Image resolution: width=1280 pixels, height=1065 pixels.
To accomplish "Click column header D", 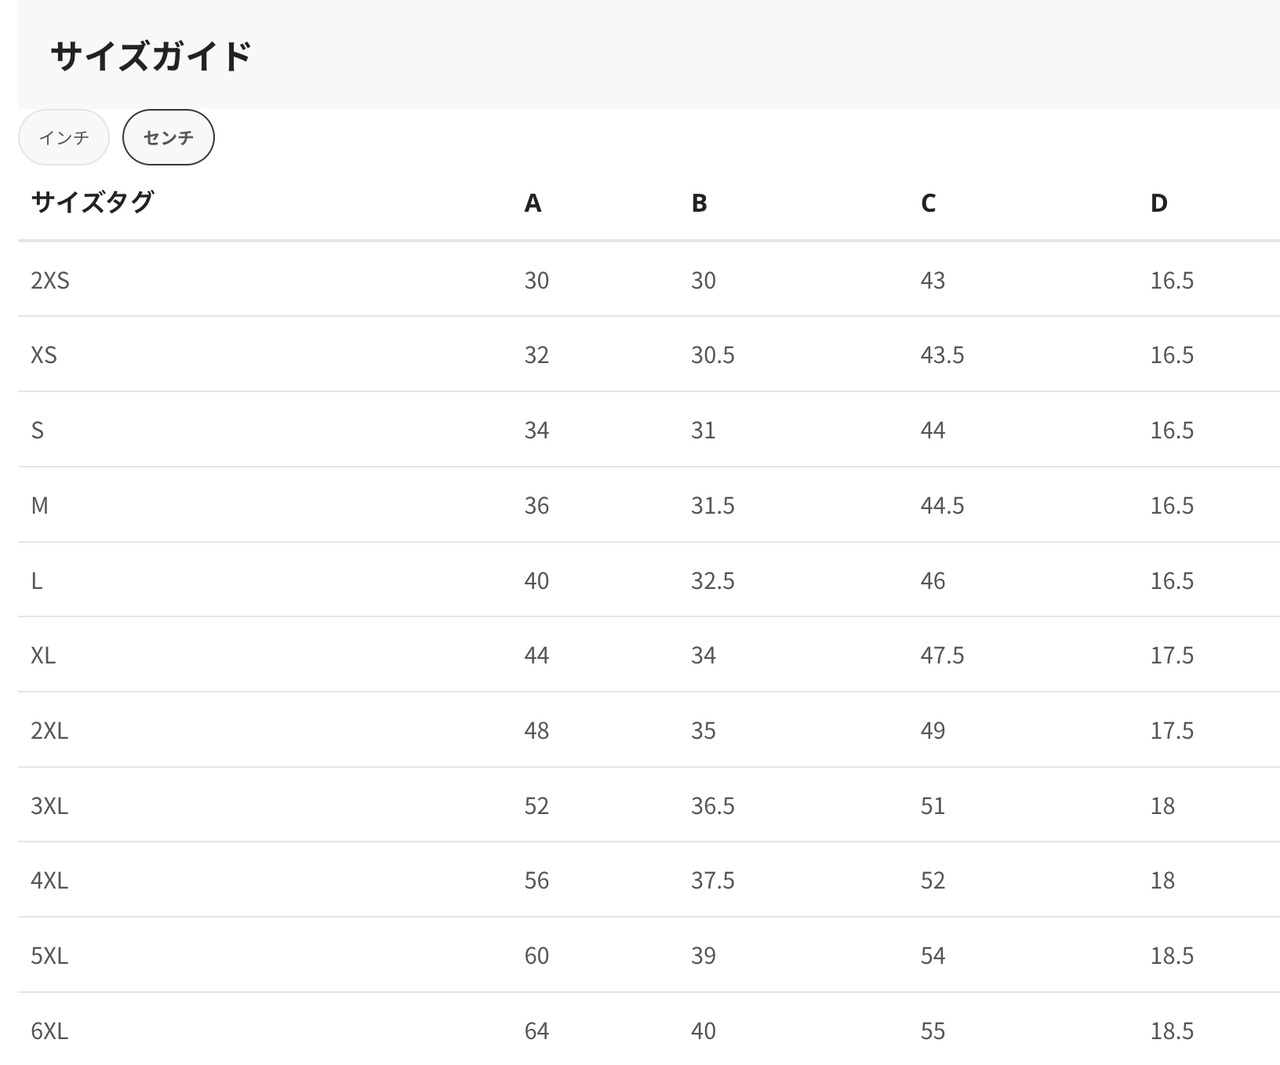I will tap(1158, 203).
